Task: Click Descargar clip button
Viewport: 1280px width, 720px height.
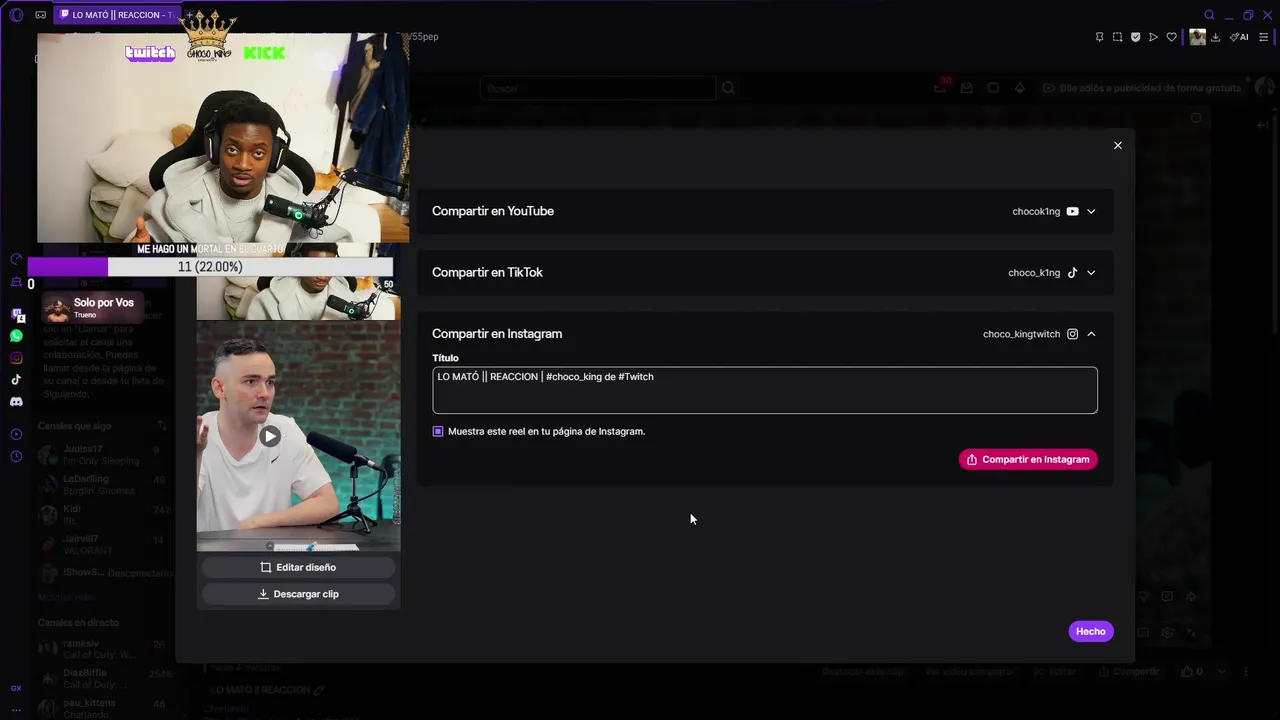Action: [298, 594]
